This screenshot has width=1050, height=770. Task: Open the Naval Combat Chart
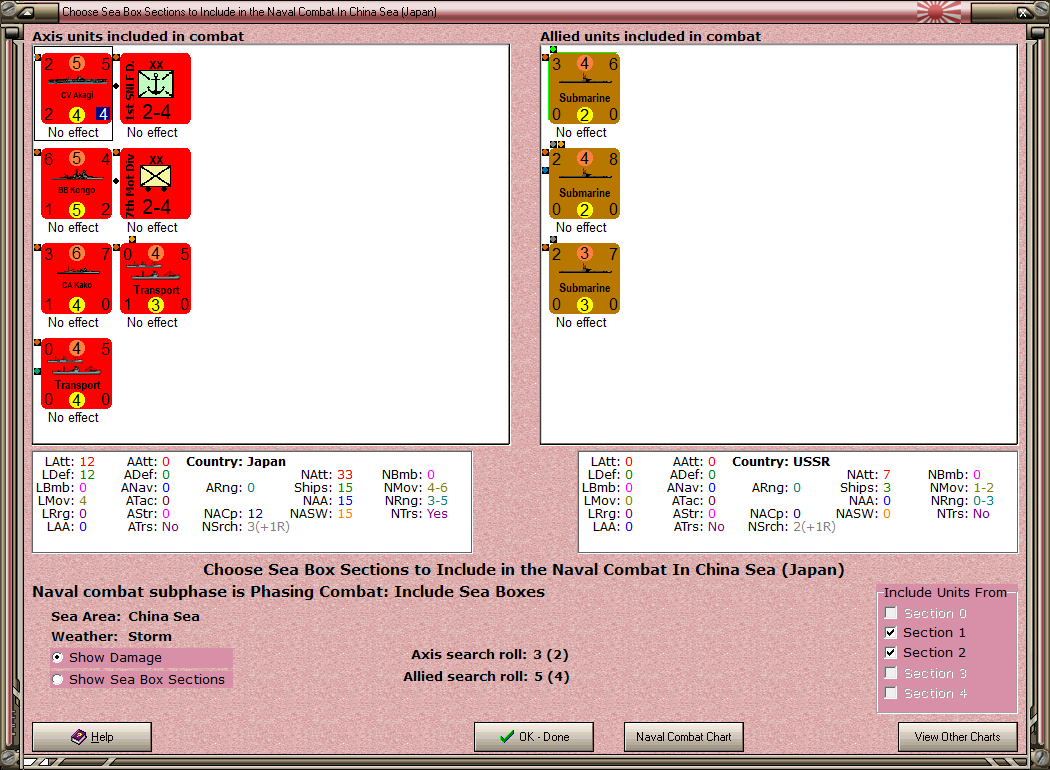click(x=684, y=737)
